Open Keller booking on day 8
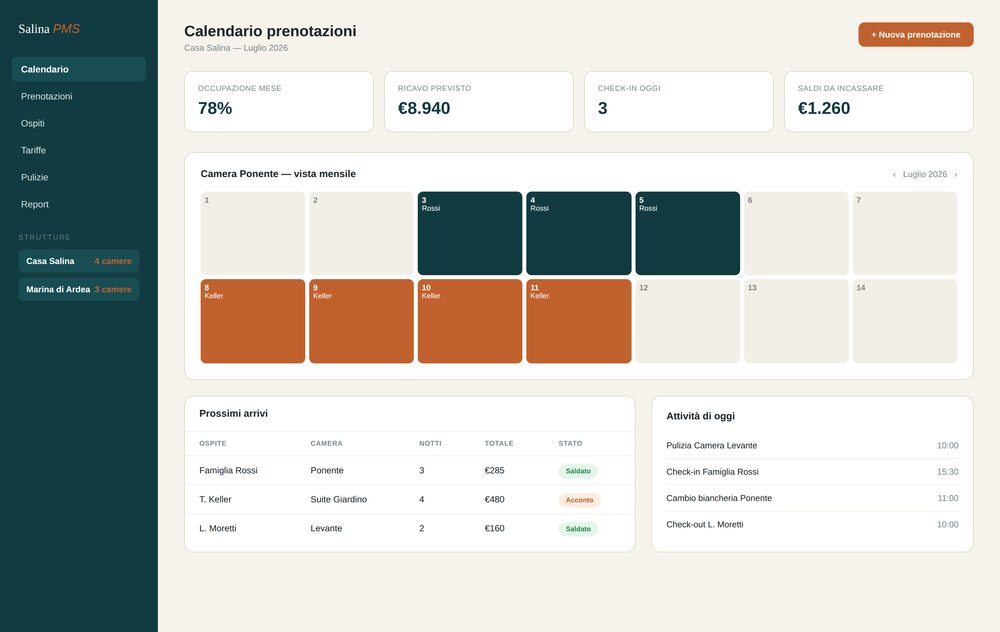 tap(253, 321)
